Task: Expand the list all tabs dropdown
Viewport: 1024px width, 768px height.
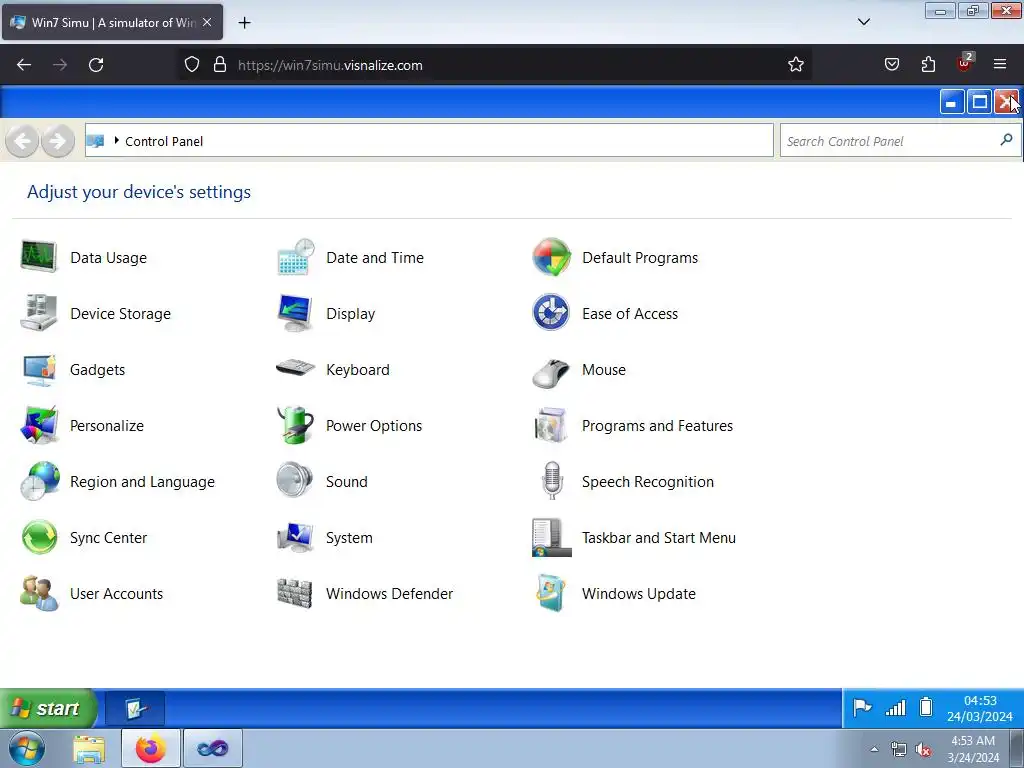Action: coord(864,22)
